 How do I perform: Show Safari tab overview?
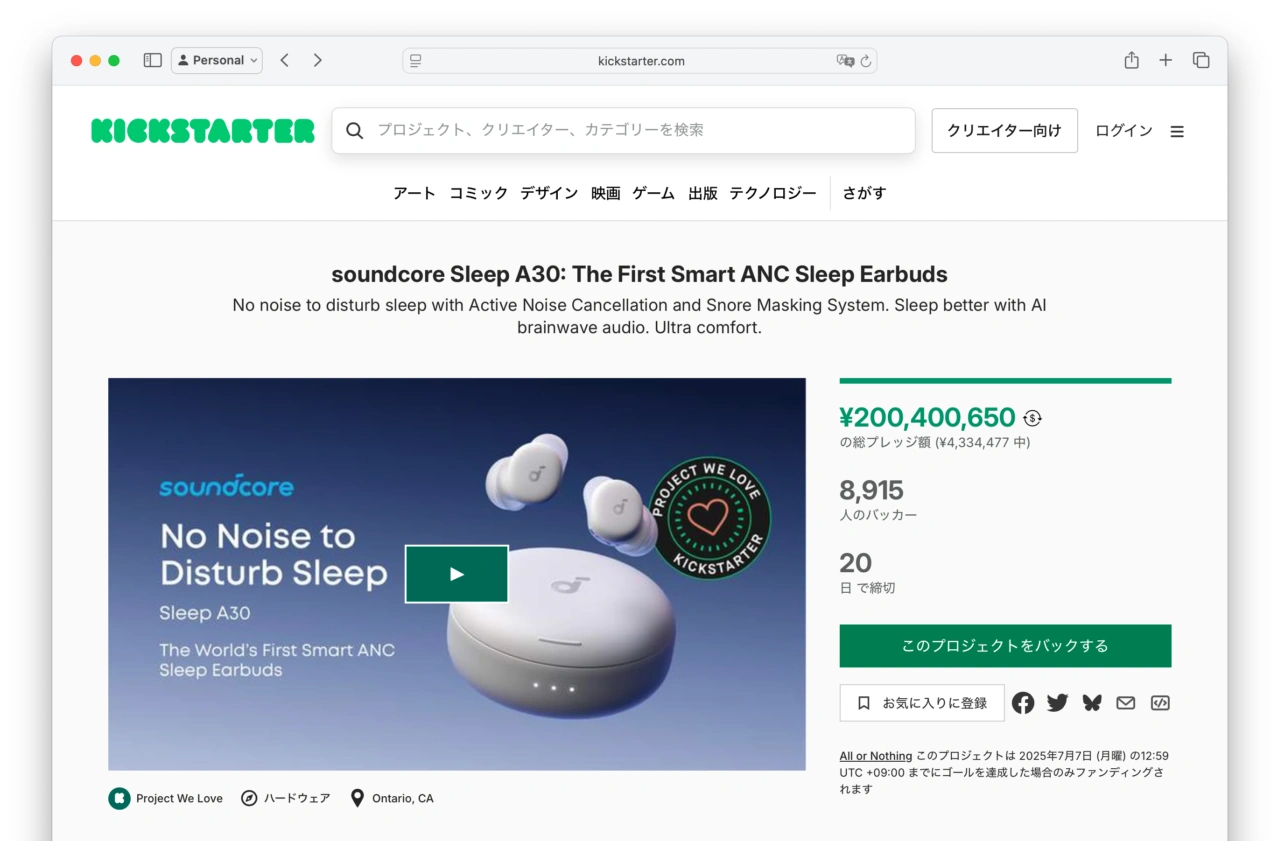pyautogui.click(x=1201, y=60)
